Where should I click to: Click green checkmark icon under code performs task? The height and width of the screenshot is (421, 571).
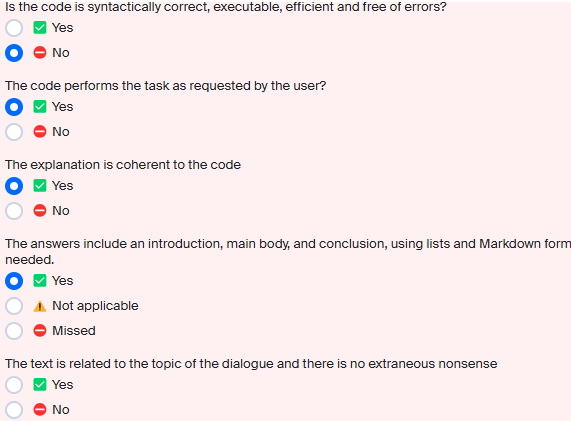[x=40, y=107]
